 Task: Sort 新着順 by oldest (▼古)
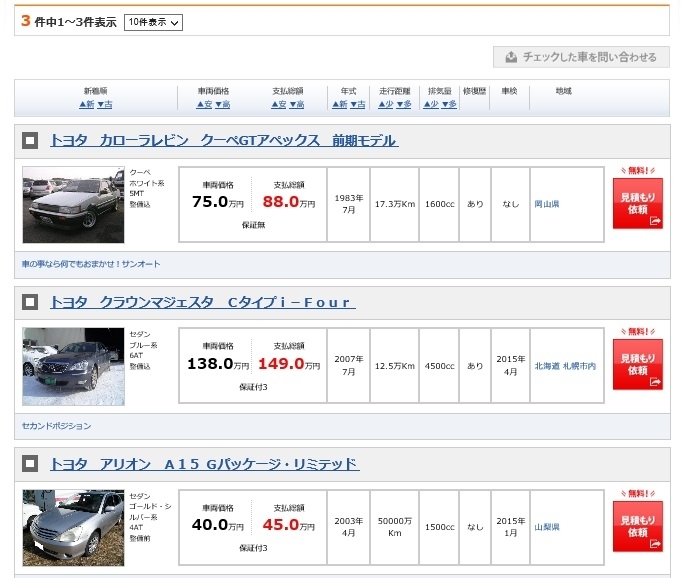pos(105,104)
